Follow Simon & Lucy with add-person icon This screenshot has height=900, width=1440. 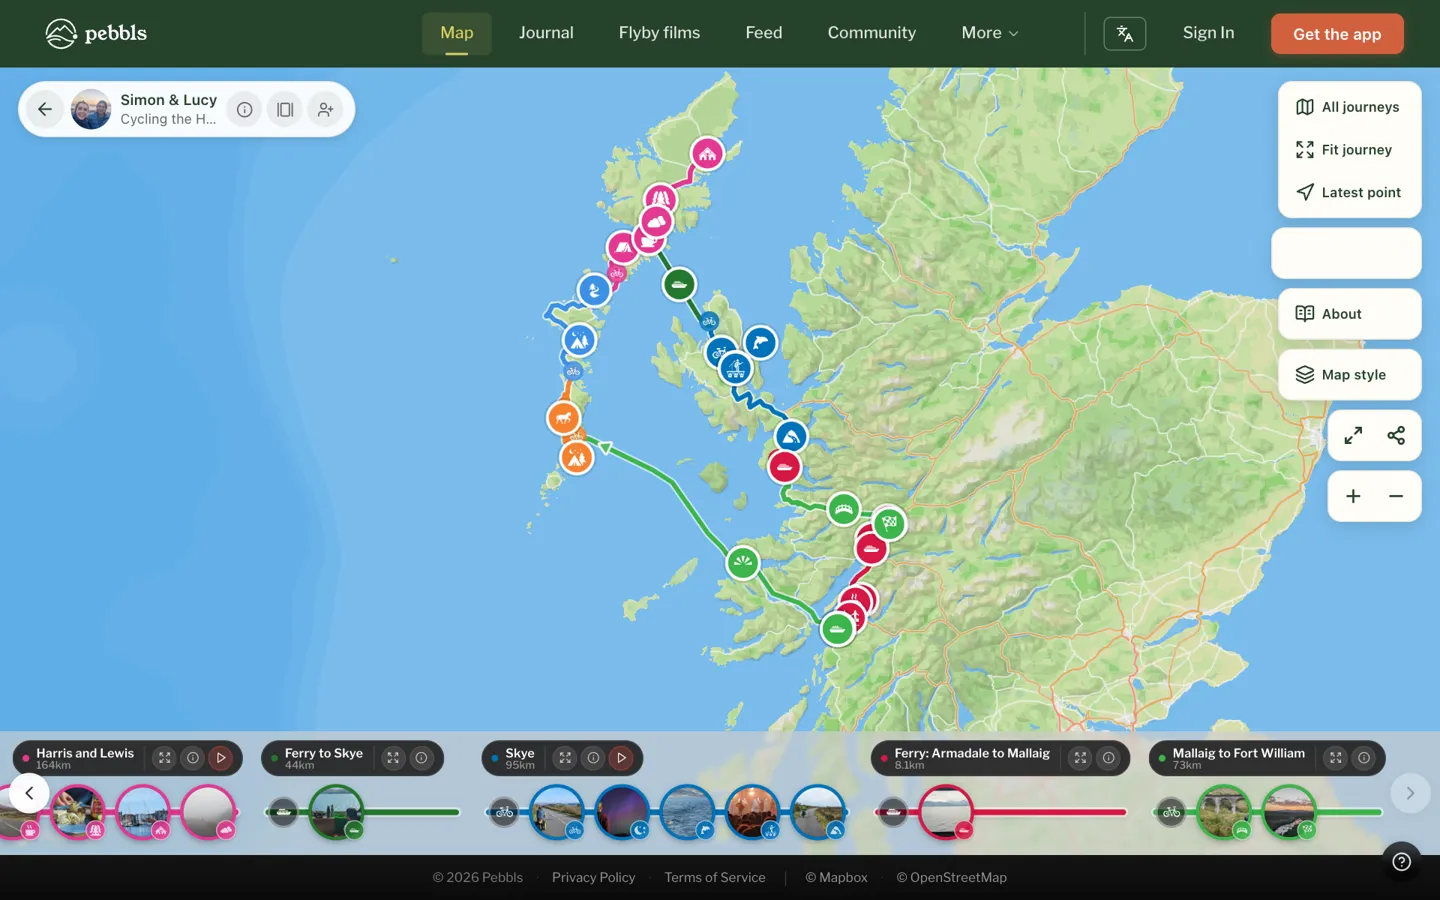pos(325,109)
